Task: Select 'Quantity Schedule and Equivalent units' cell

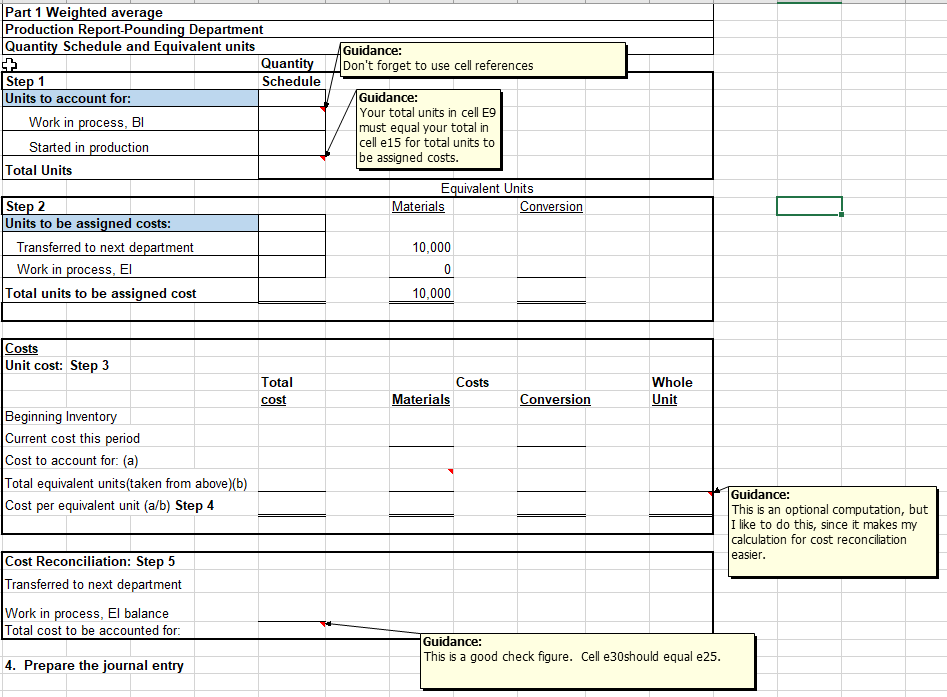Action: [358, 47]
